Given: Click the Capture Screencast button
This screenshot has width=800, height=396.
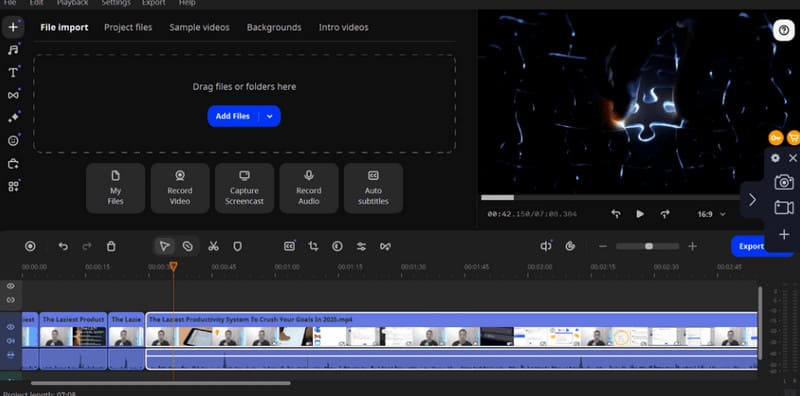Looking at the screenshot, I should [244, 188].
